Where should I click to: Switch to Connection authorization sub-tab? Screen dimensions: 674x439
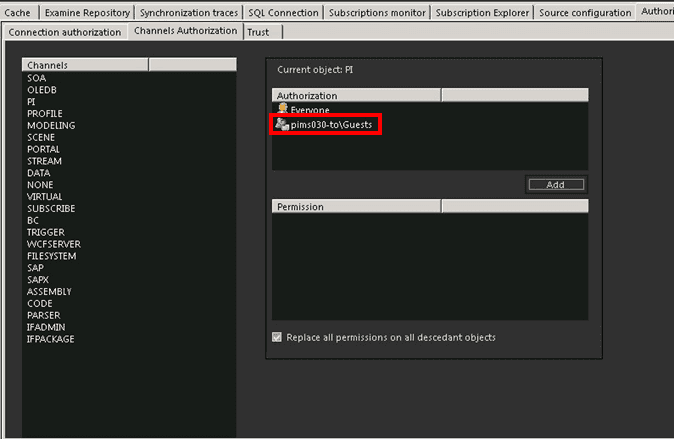click(65, 32)
